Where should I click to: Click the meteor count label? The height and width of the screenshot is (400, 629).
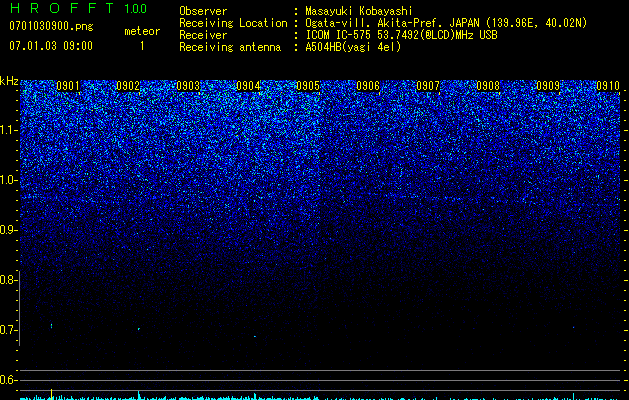pos(142,31)
